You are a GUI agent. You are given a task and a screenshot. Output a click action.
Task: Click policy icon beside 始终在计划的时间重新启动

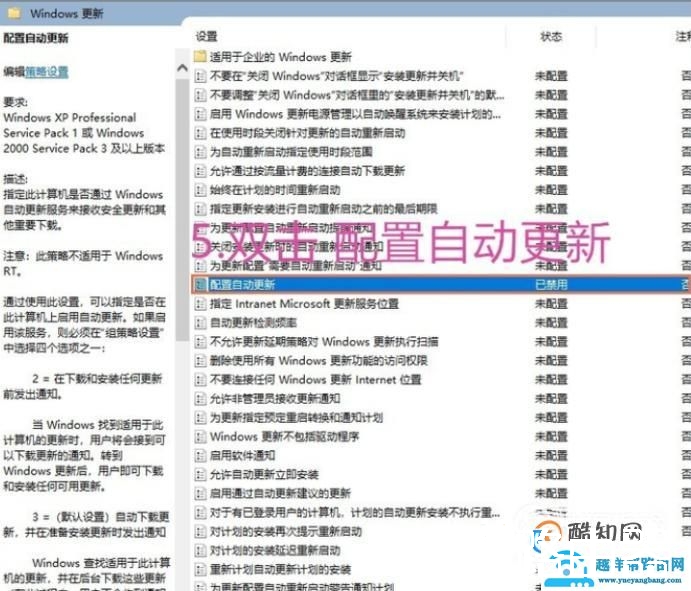click(x=200, y=190)
